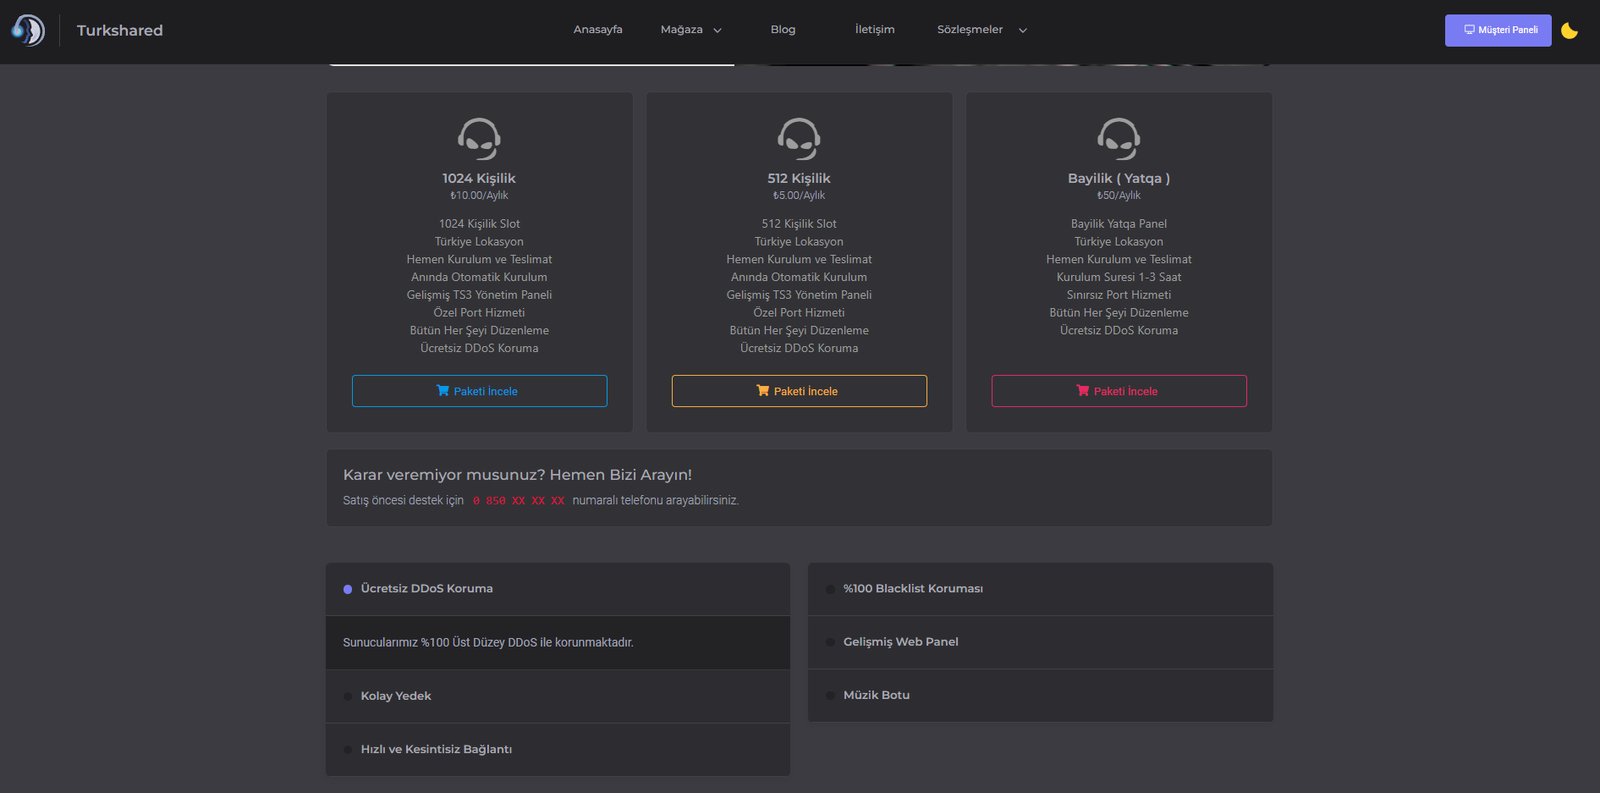
Task: Click cart icon in red Paketi İncele button
Action: pos(1083,391)
